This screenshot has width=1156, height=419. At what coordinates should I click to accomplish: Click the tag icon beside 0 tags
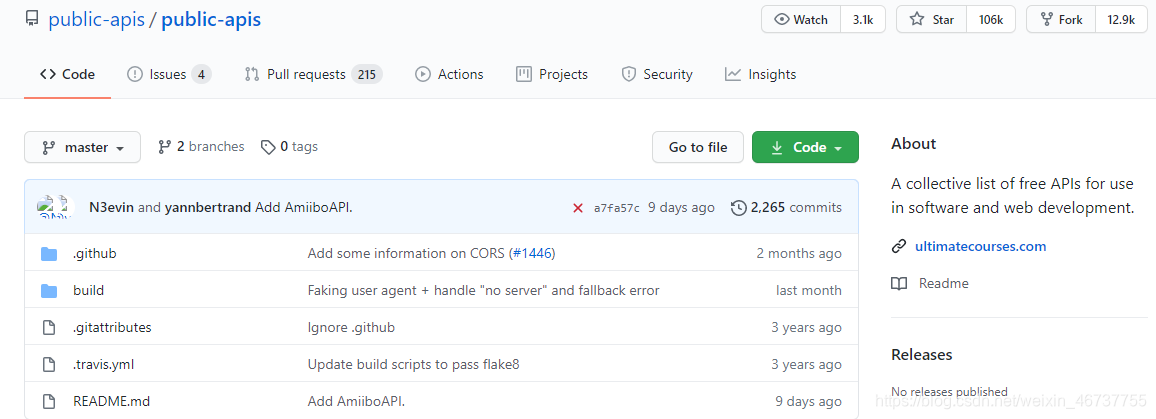point(268,148)
